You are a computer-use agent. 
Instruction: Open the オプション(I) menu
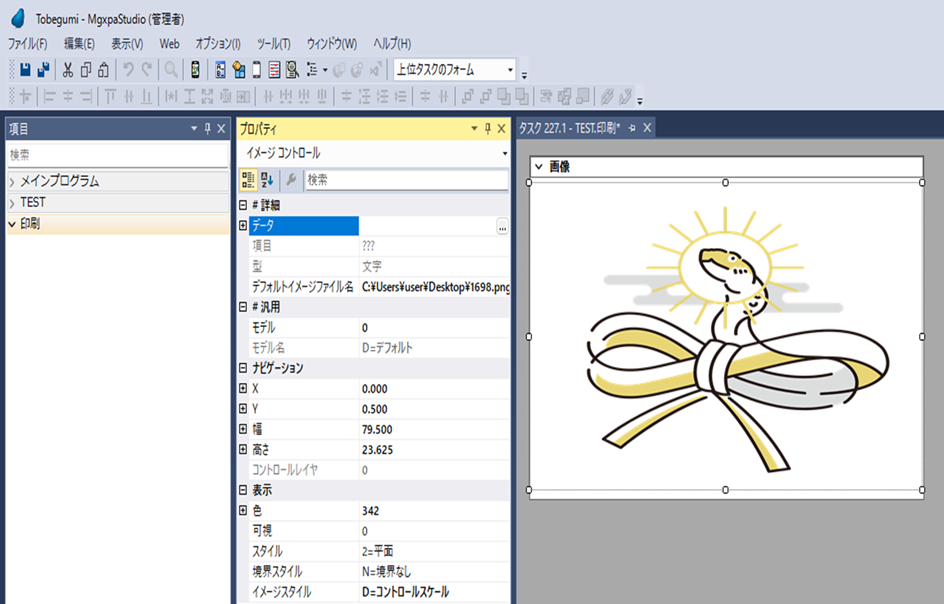click(217, 44)
